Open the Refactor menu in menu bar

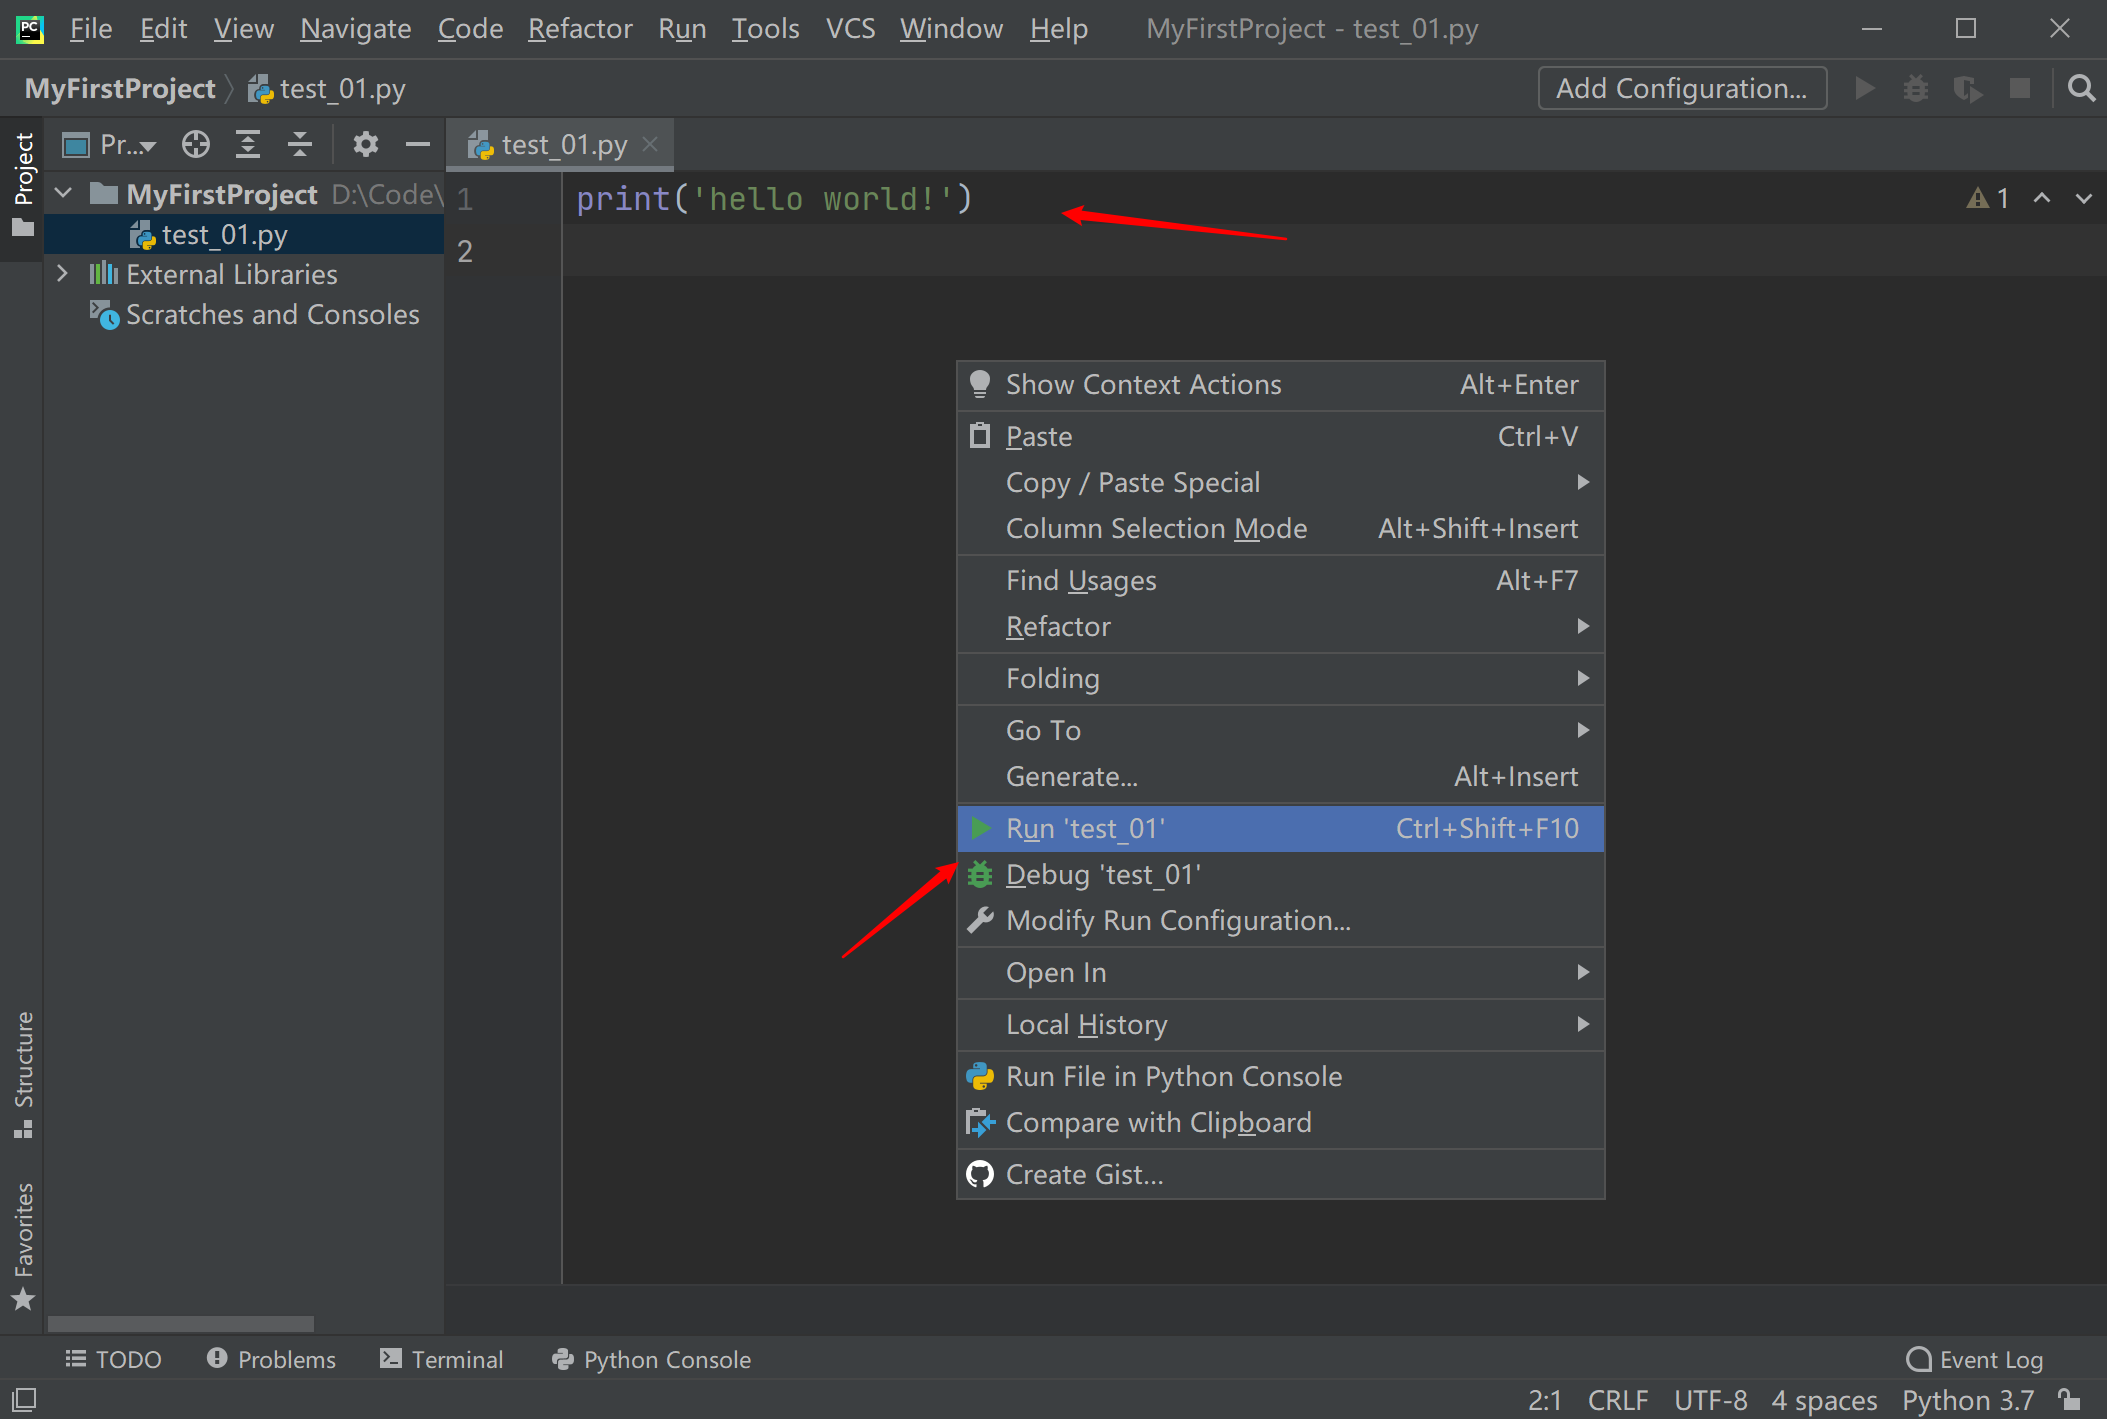580,29
